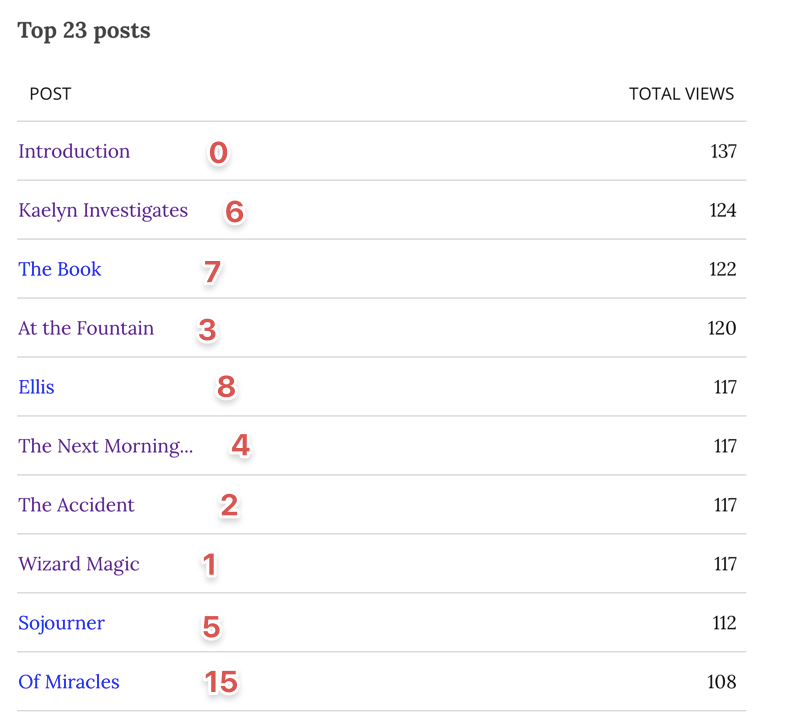Click the POST column header
Viewport: 805px width, 712px height.
(50, 94)
